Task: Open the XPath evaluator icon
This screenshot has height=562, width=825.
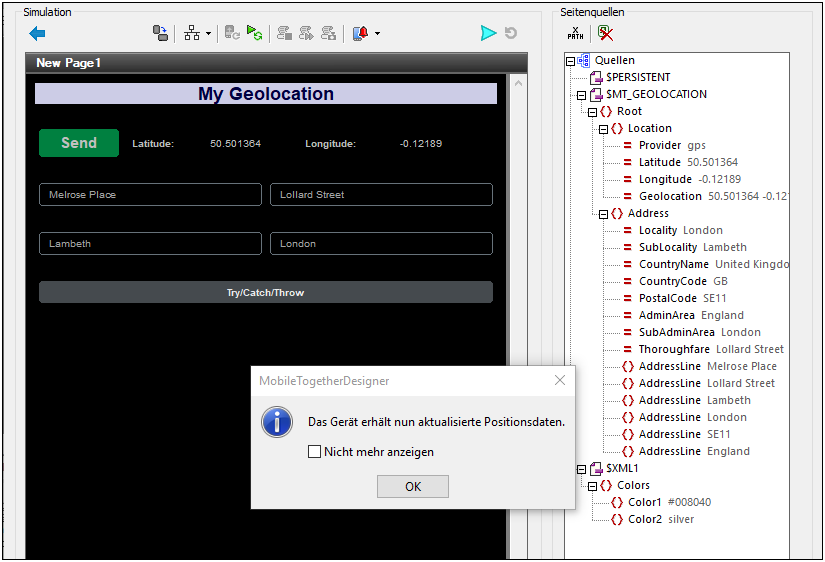Action: tap(576, 33)
